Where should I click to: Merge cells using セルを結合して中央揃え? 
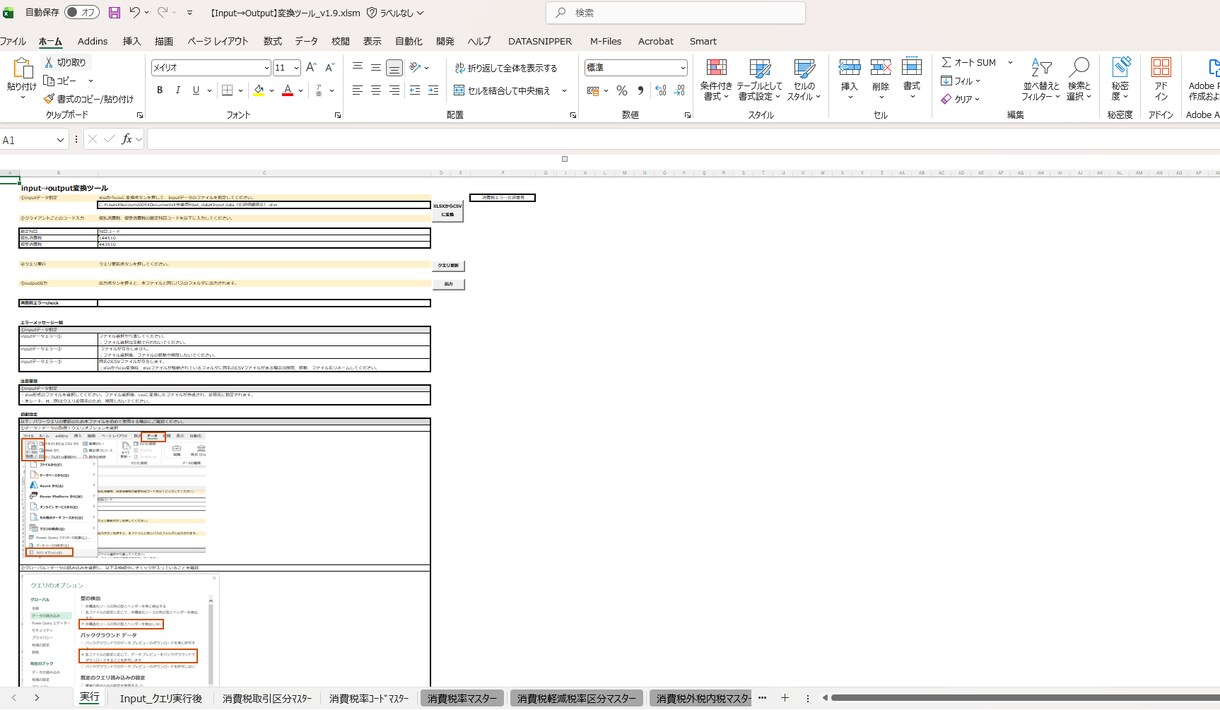501,90
